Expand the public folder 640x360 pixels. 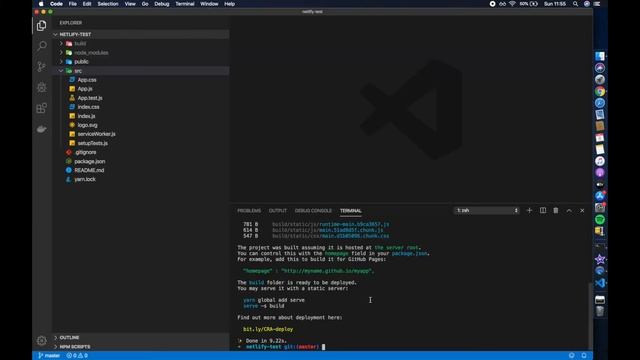click(x=141, y=62)
